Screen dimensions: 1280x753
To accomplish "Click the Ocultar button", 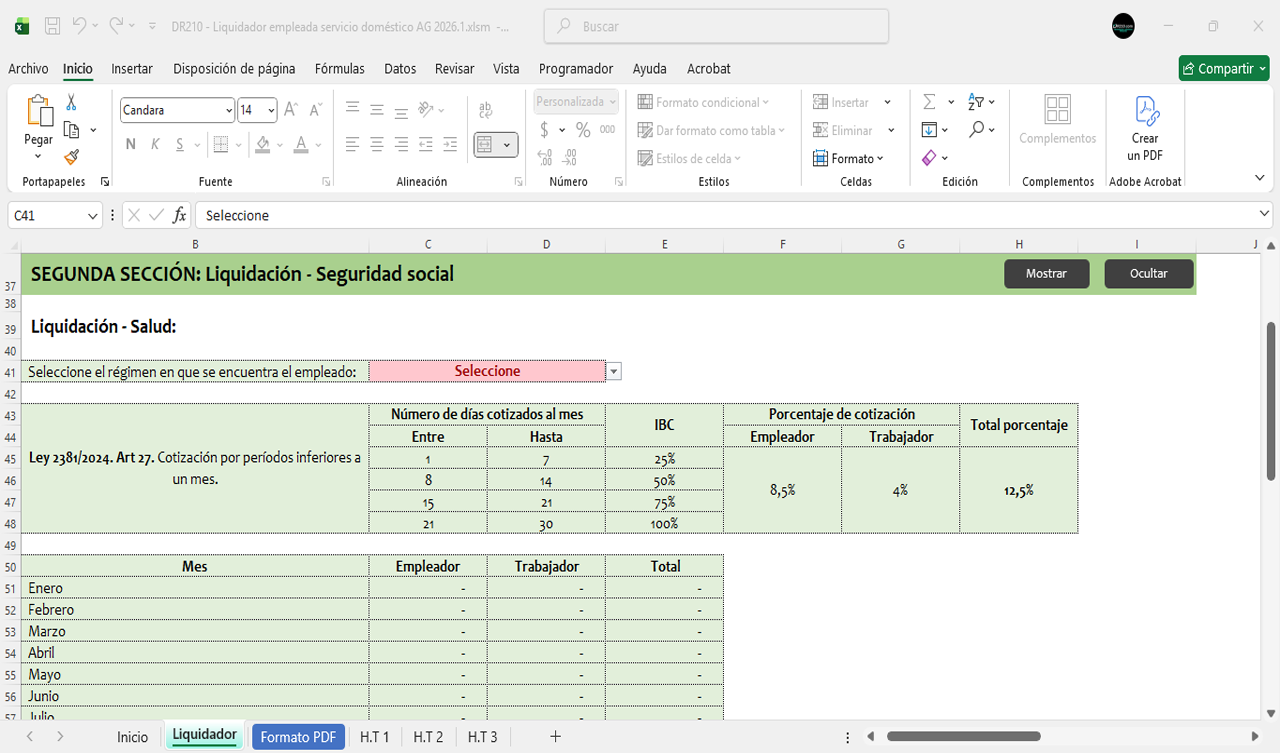I will pos(1148,274).
